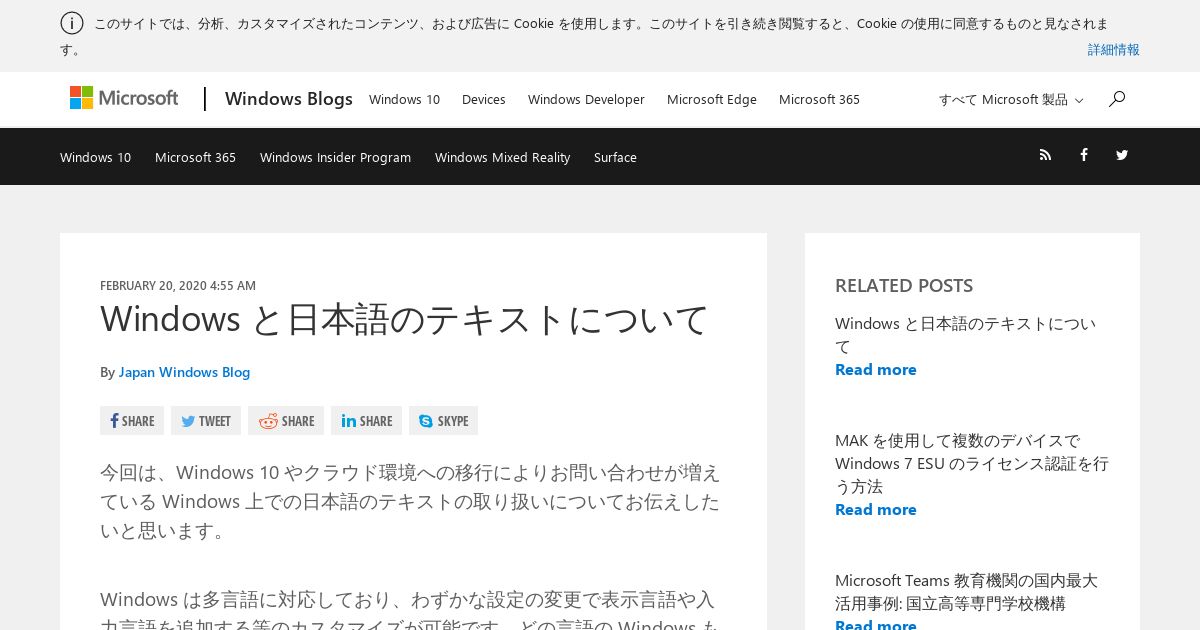Screen dimensions: 1200x630
Task: Click the Tweet share button
Action: point(206,421)
